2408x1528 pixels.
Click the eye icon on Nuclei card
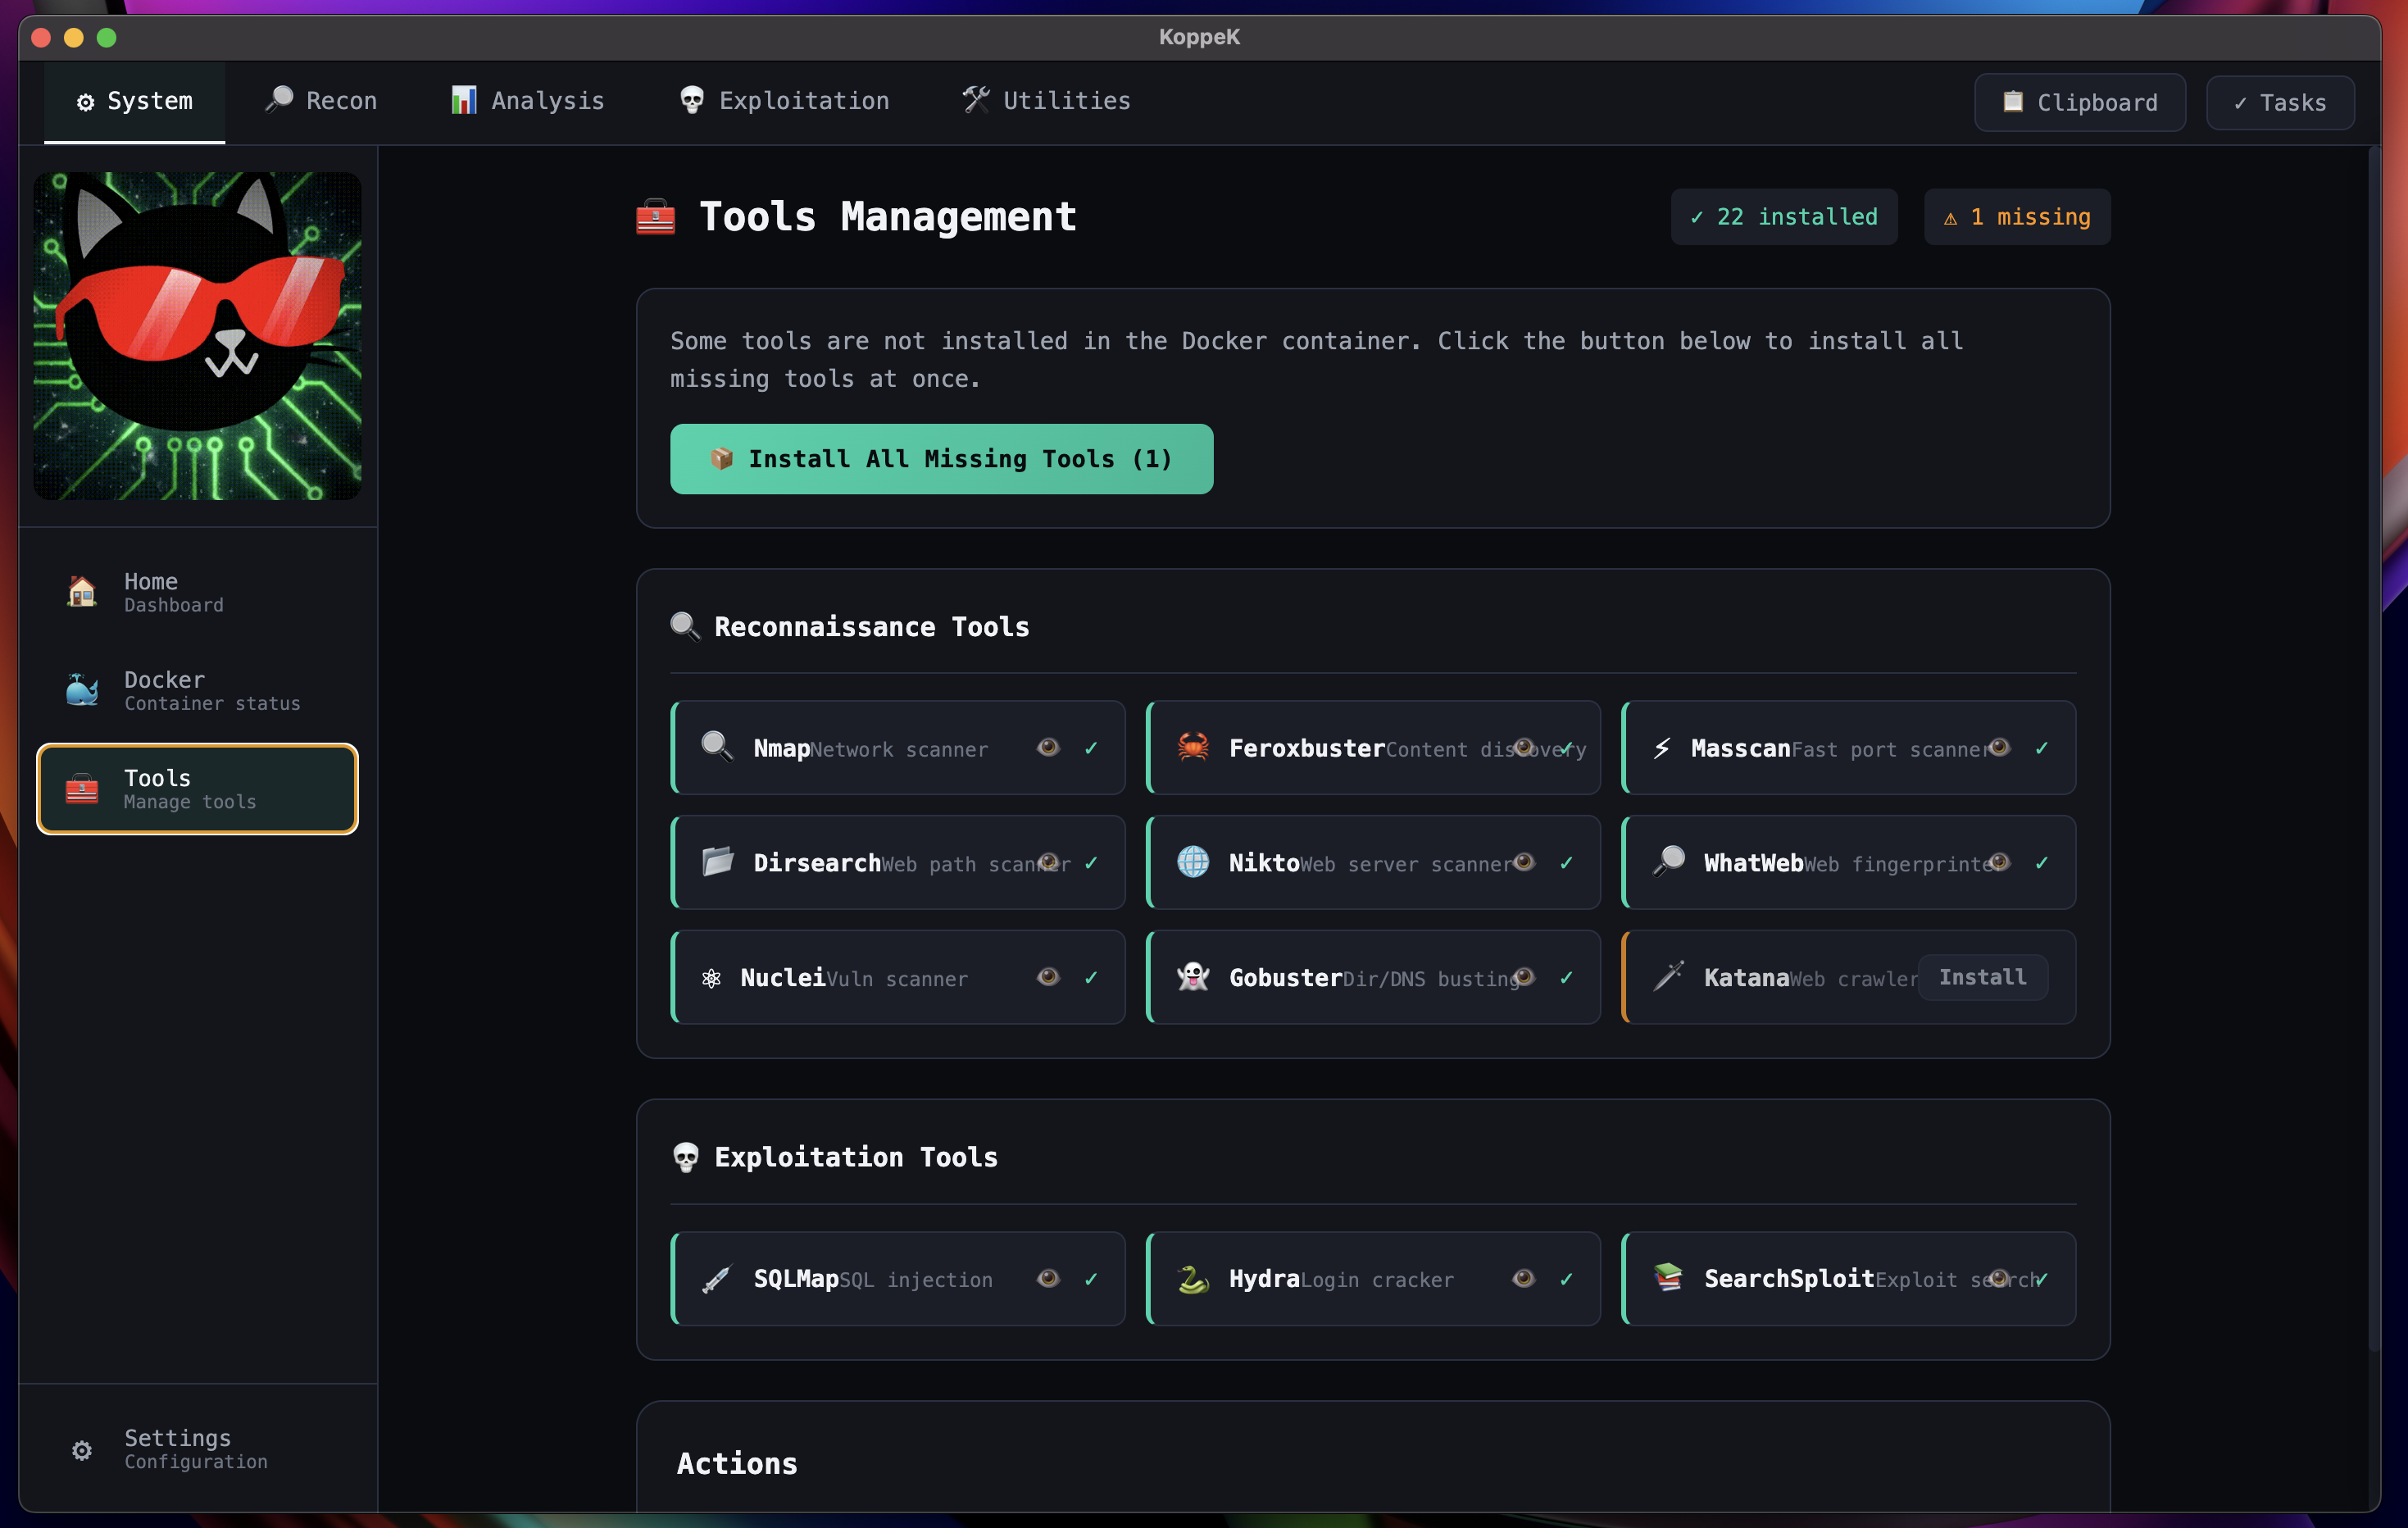click(1047, 977)
